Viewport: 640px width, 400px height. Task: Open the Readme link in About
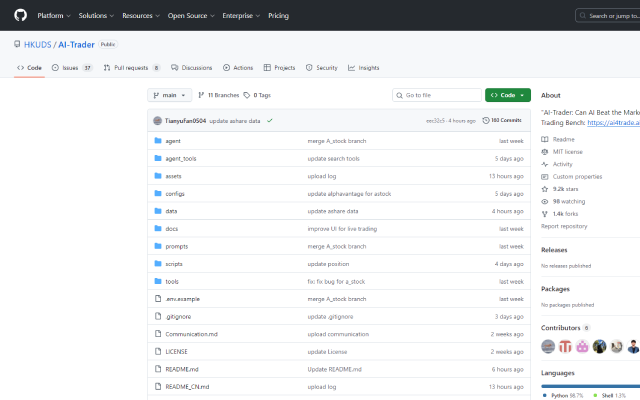(x=563, y=139)
